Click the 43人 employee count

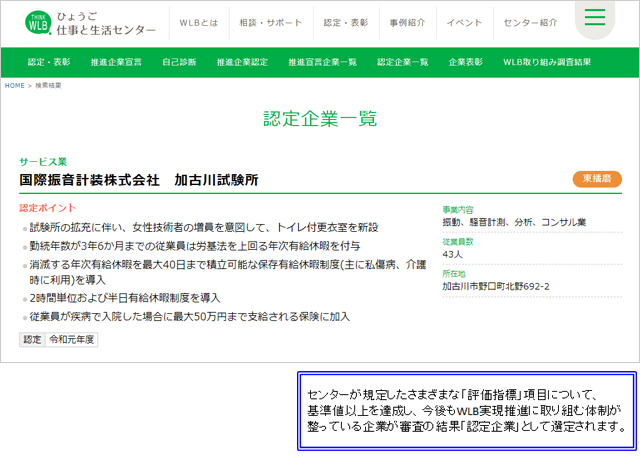453,254
